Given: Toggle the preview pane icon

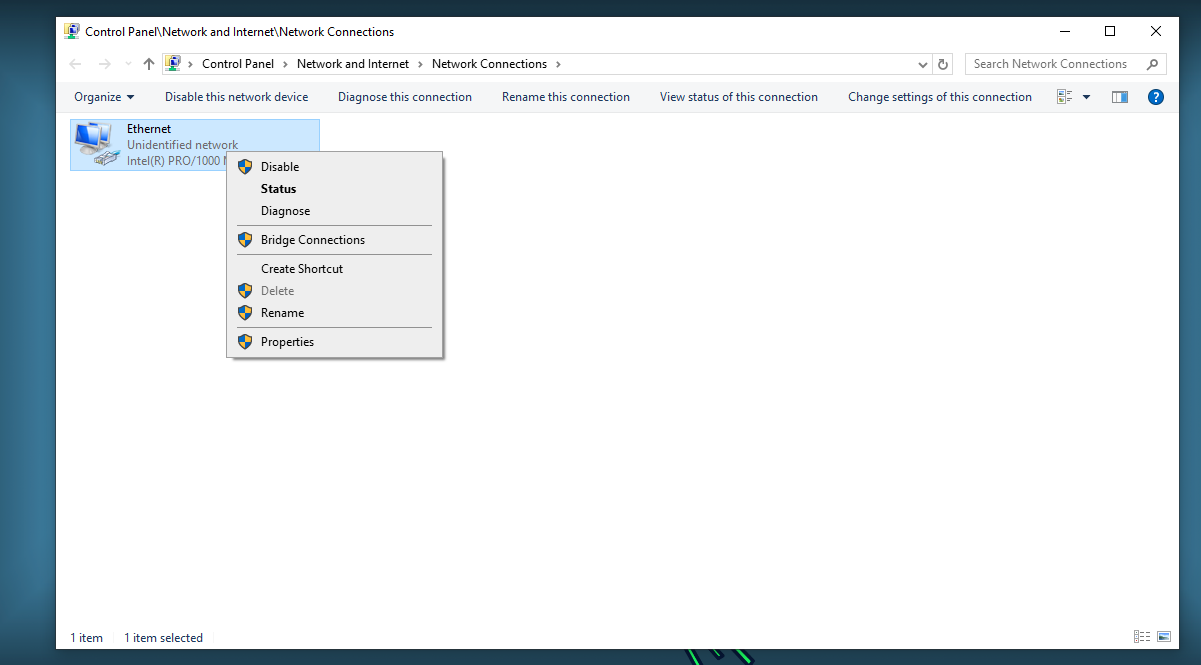Looking at the screenshot, I should (1120, 97).
